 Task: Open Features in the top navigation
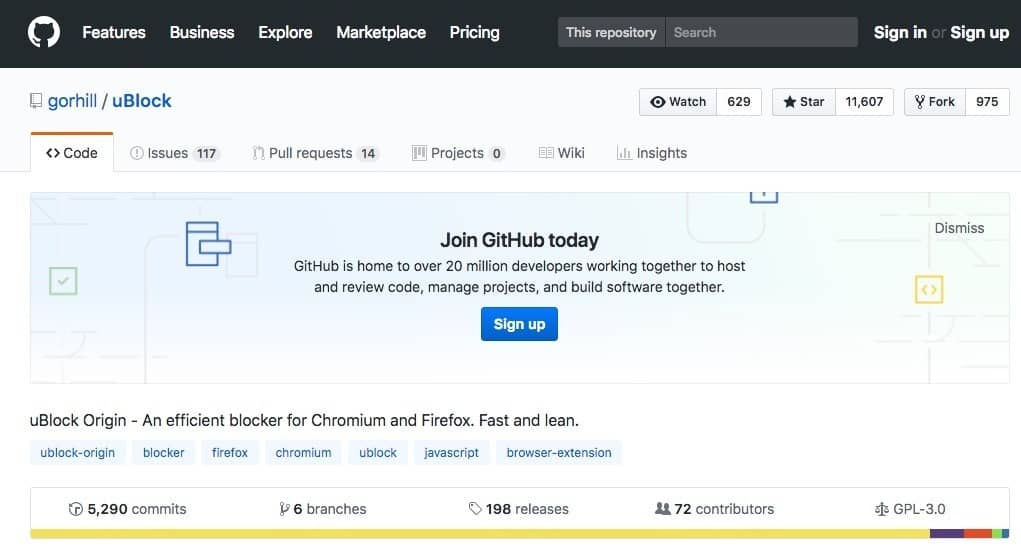coord(114,33)
